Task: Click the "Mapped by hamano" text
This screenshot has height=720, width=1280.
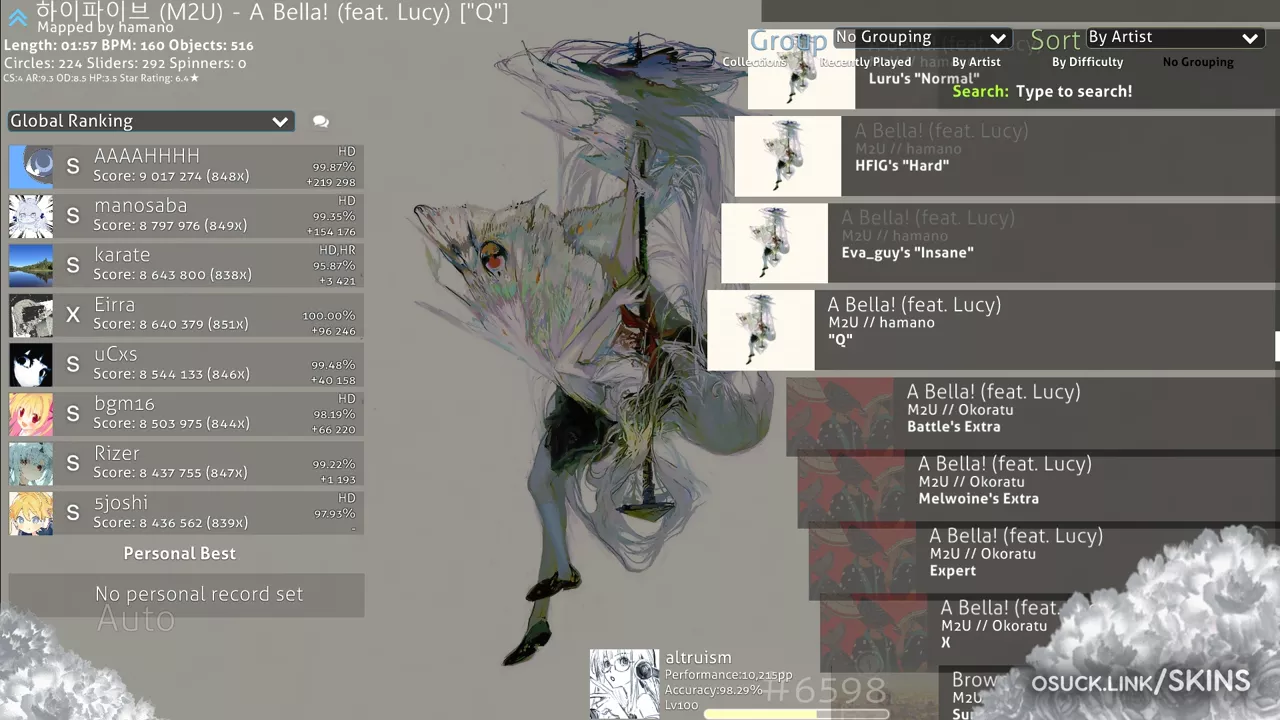Action: point(105,28)
